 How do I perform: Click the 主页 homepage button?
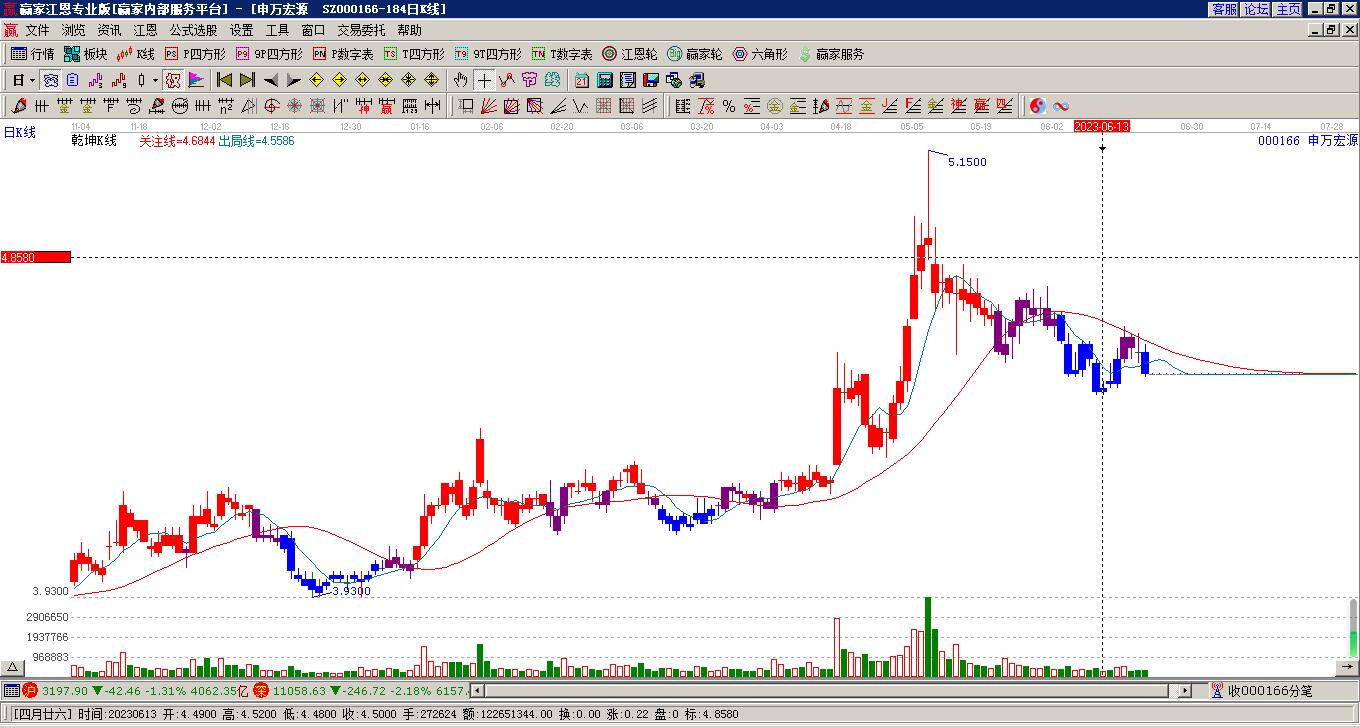pyautogui.click(x=1288, y=9)
